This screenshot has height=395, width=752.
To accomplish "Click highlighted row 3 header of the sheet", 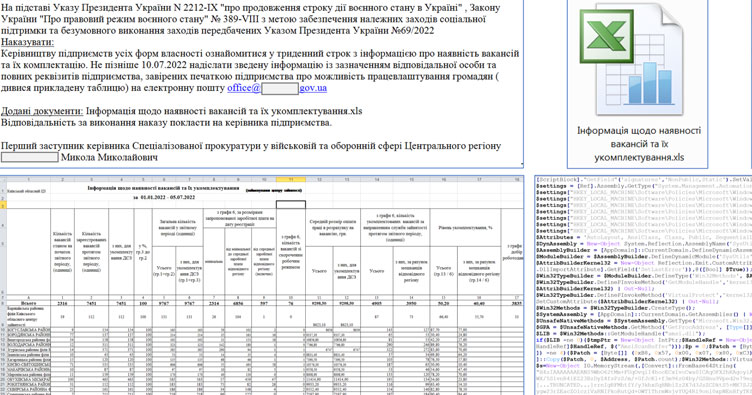I will [x=2, y=205].
